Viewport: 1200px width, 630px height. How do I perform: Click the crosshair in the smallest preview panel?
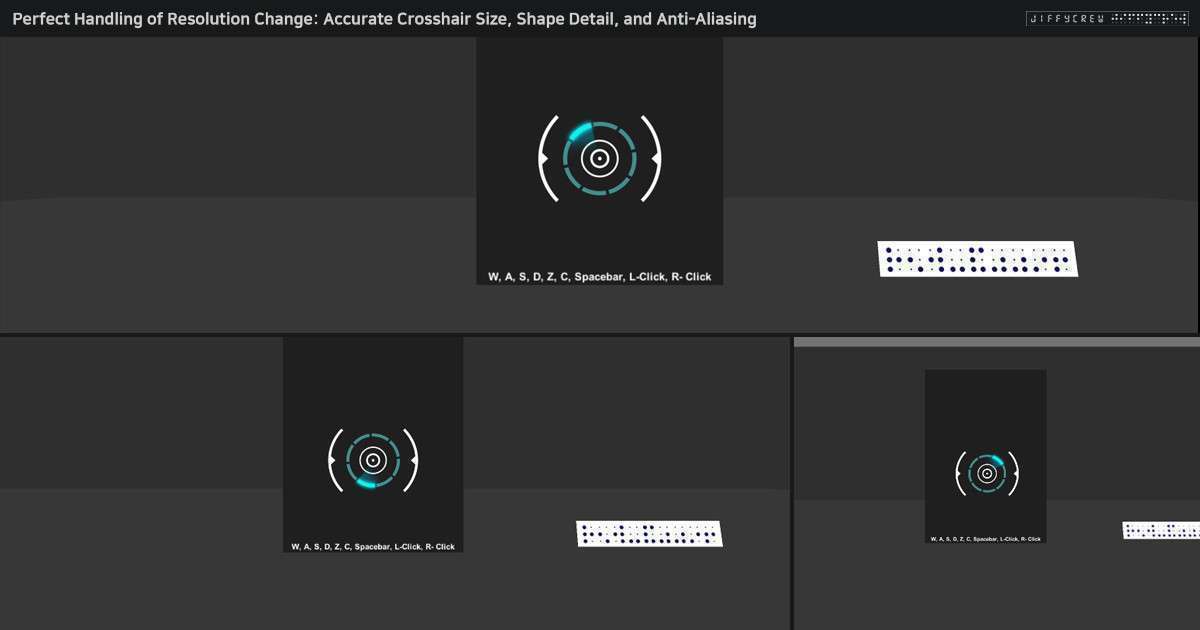(x=987, y=473)
